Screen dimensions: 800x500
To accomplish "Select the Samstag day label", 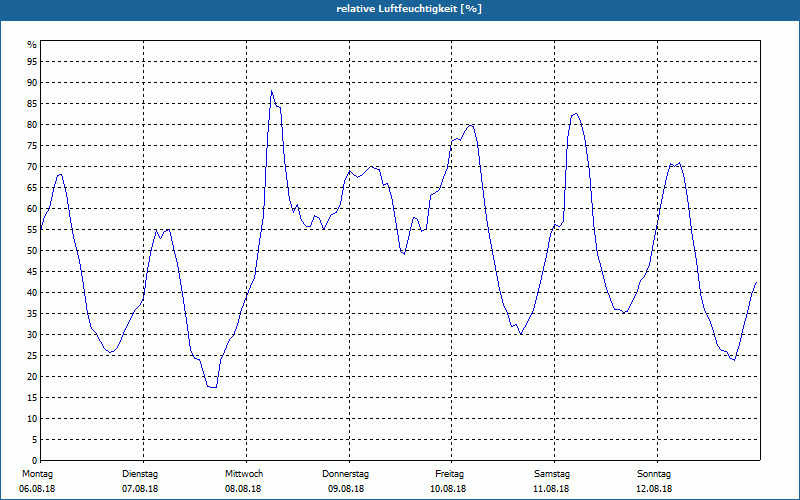I will coord(552,474).
